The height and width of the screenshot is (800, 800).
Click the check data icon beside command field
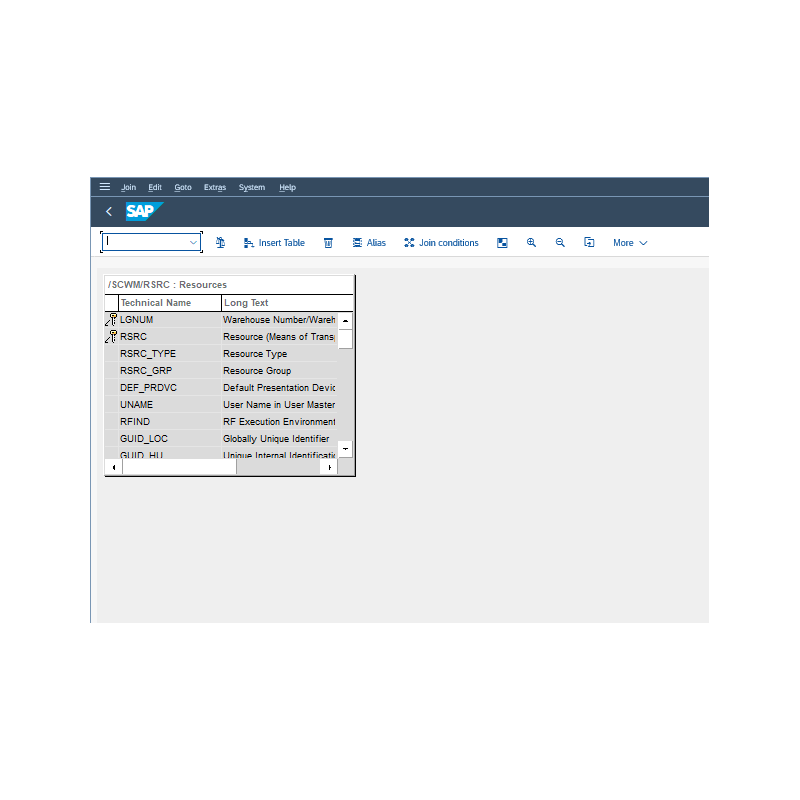(x=220, y=242)
